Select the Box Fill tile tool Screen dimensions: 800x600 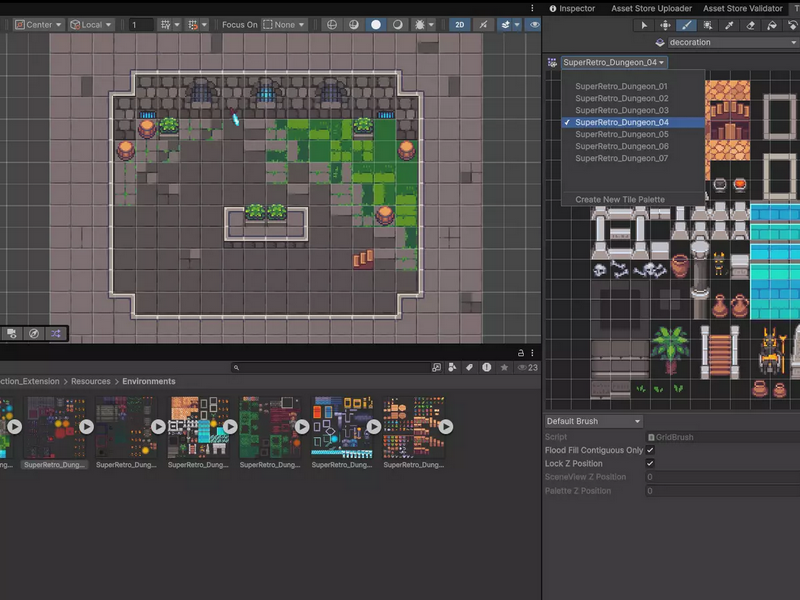(708, 25)
